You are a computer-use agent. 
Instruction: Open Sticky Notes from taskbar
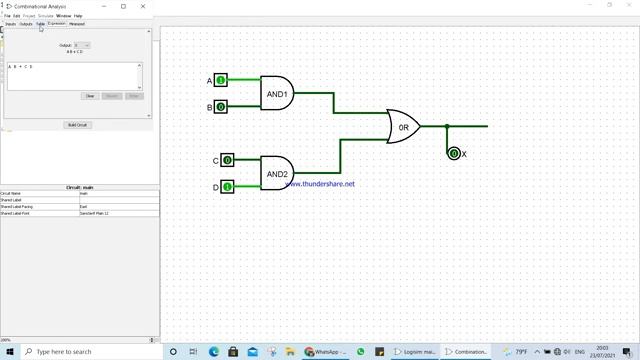[380, 351]
